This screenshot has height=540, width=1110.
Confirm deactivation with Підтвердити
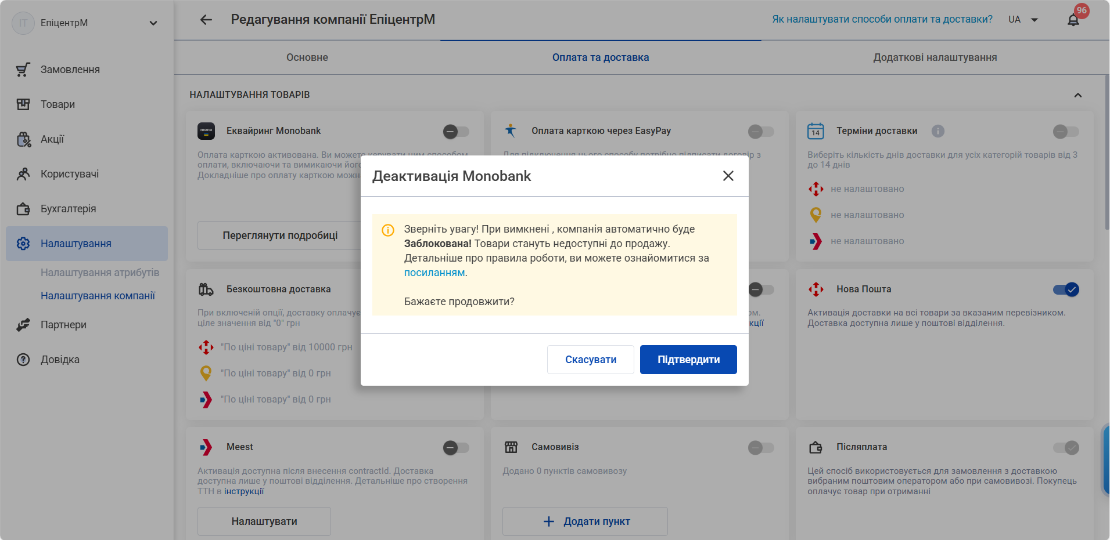pyautogui.click(x=688, y=360)
